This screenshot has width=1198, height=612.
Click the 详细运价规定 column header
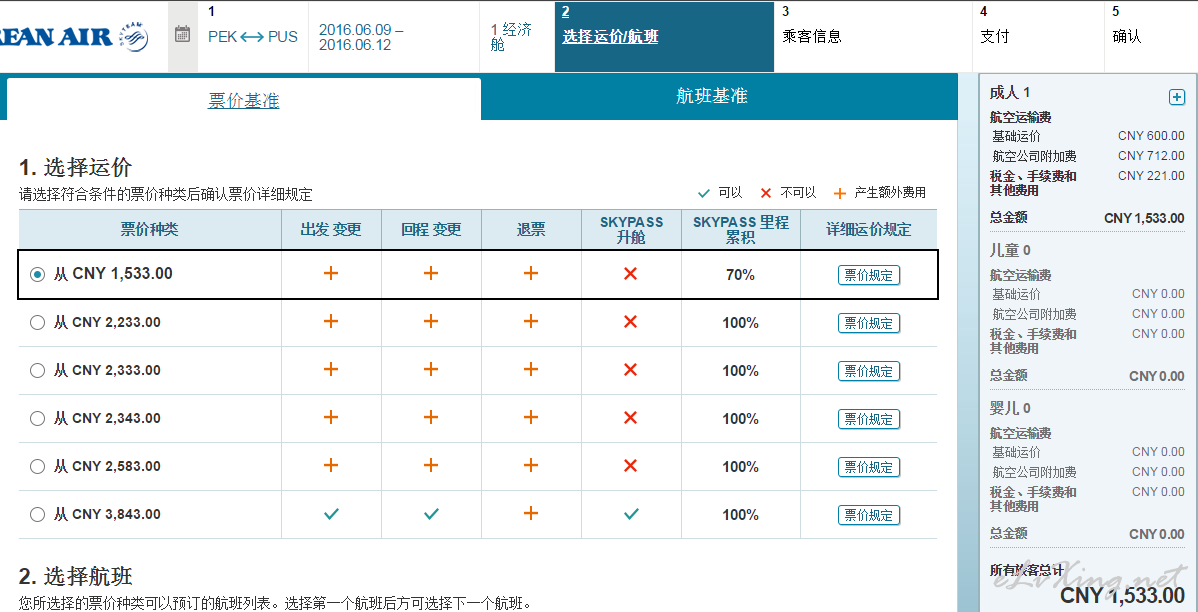(x=869, y=229)
